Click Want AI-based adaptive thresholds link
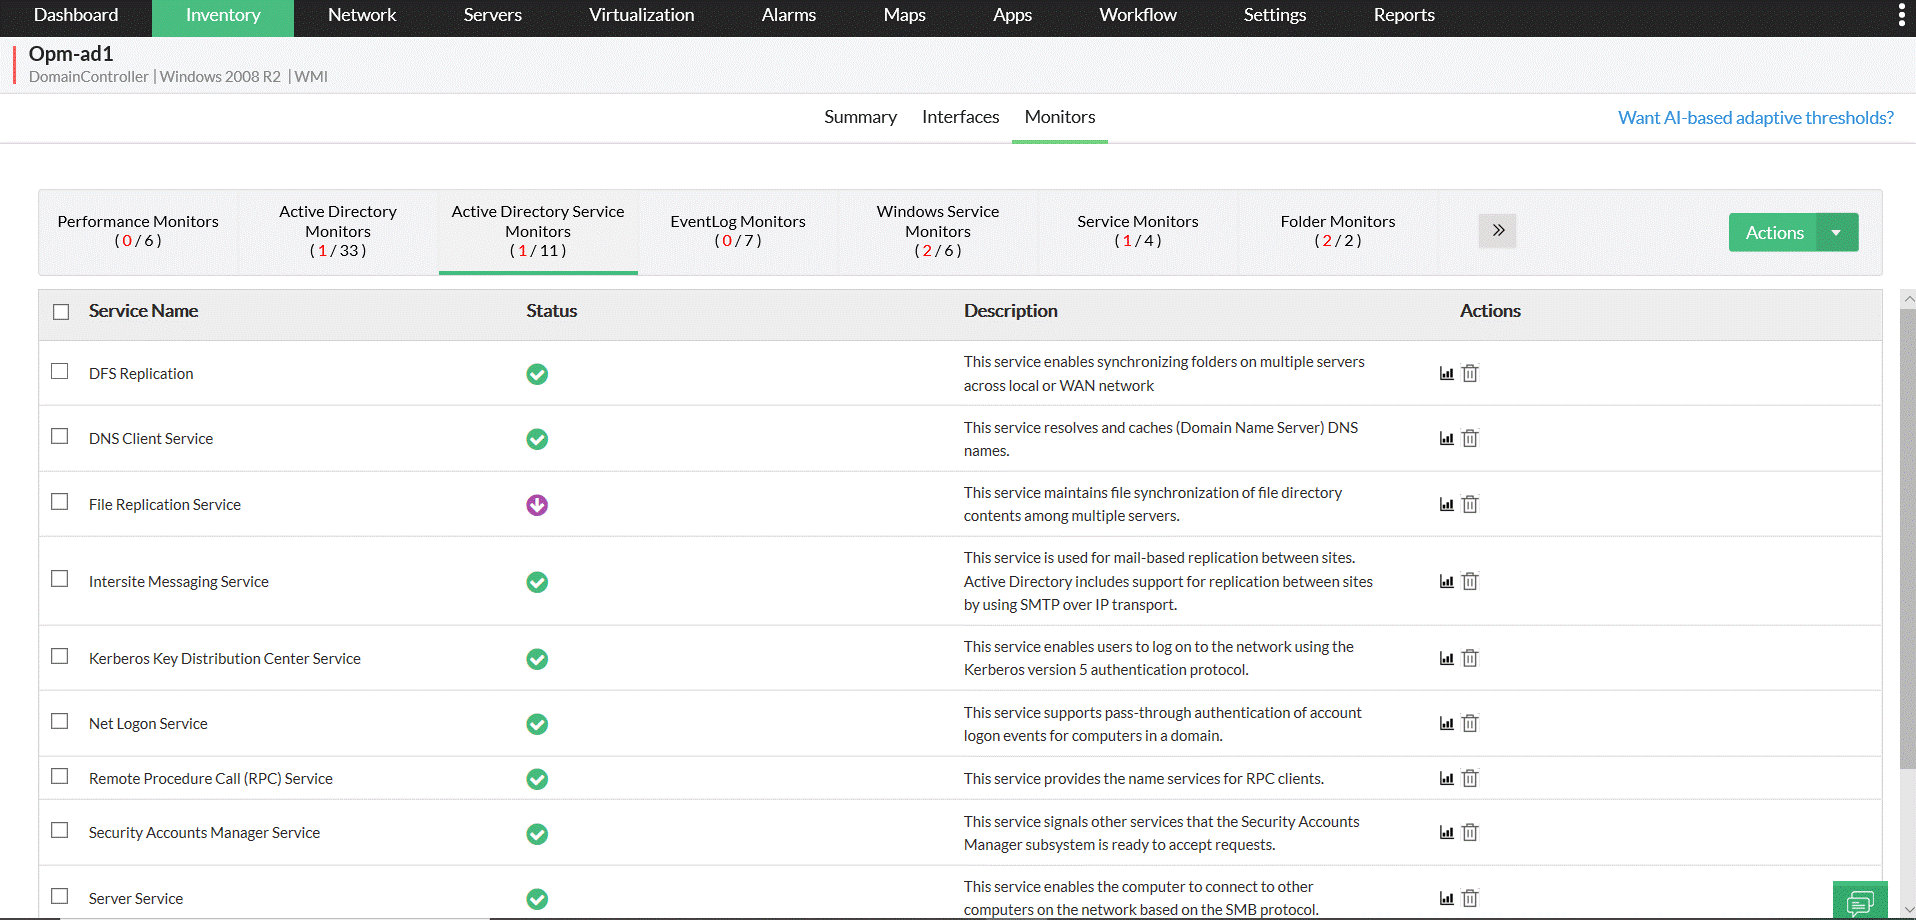The height and width of the screenshot is (920, 1916). coord(1755,118)
